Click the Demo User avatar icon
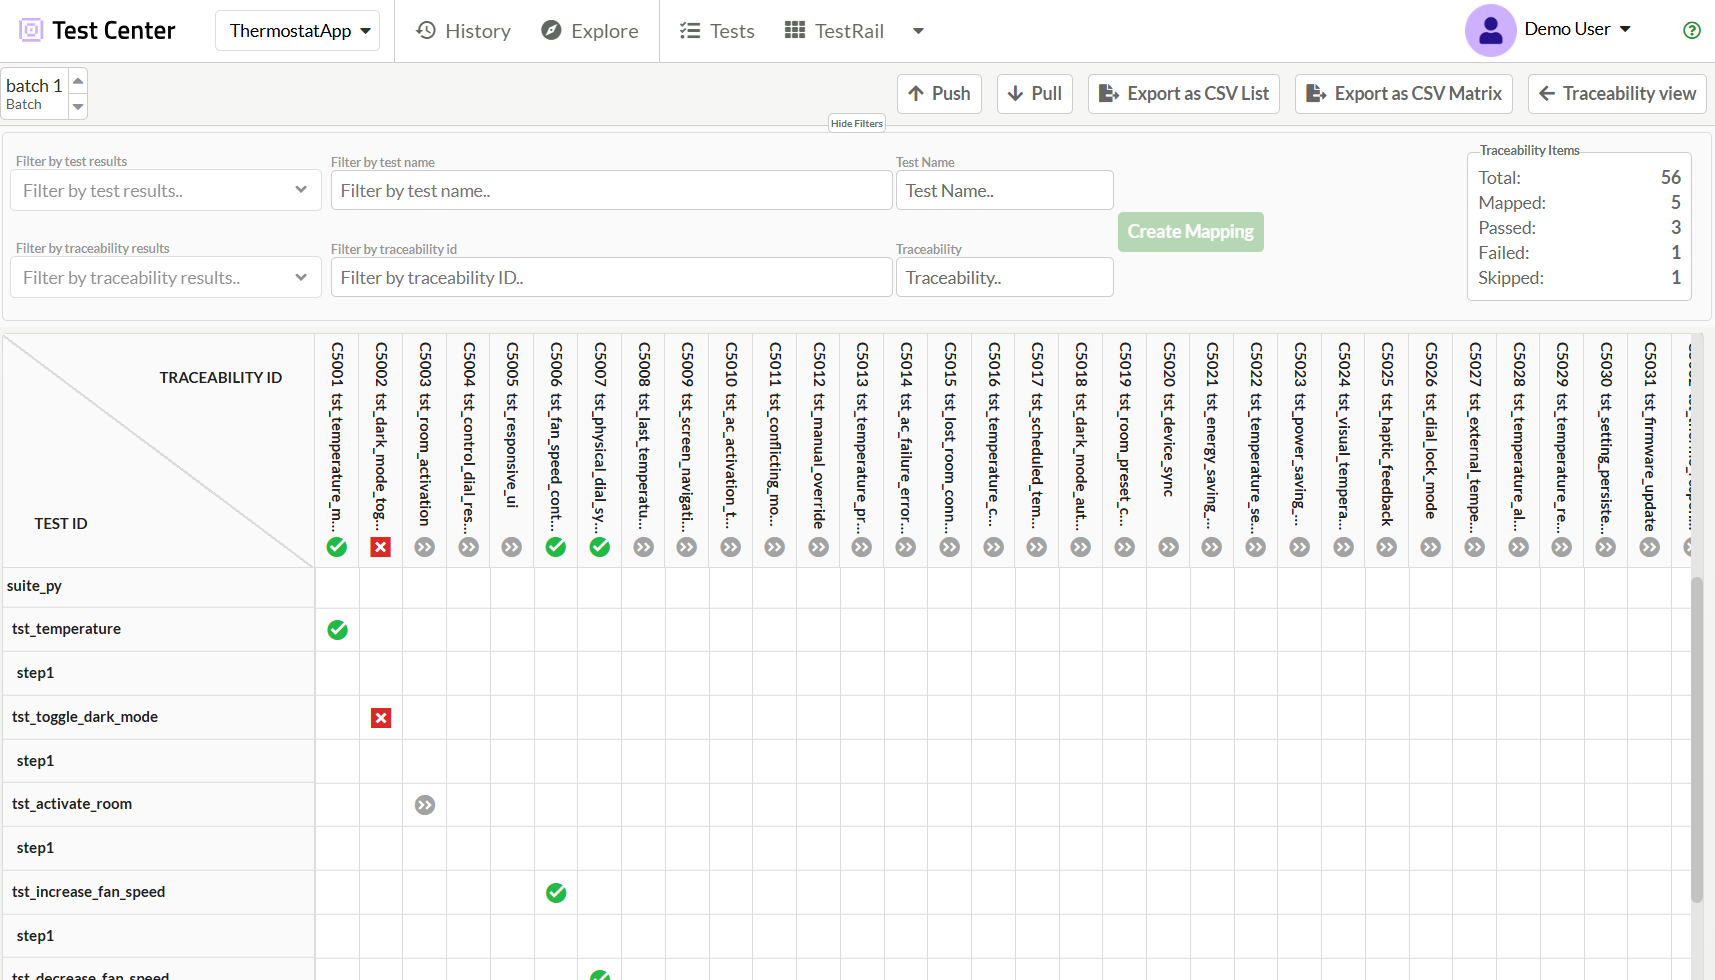1715x980 pixels. coord(1490,30)
